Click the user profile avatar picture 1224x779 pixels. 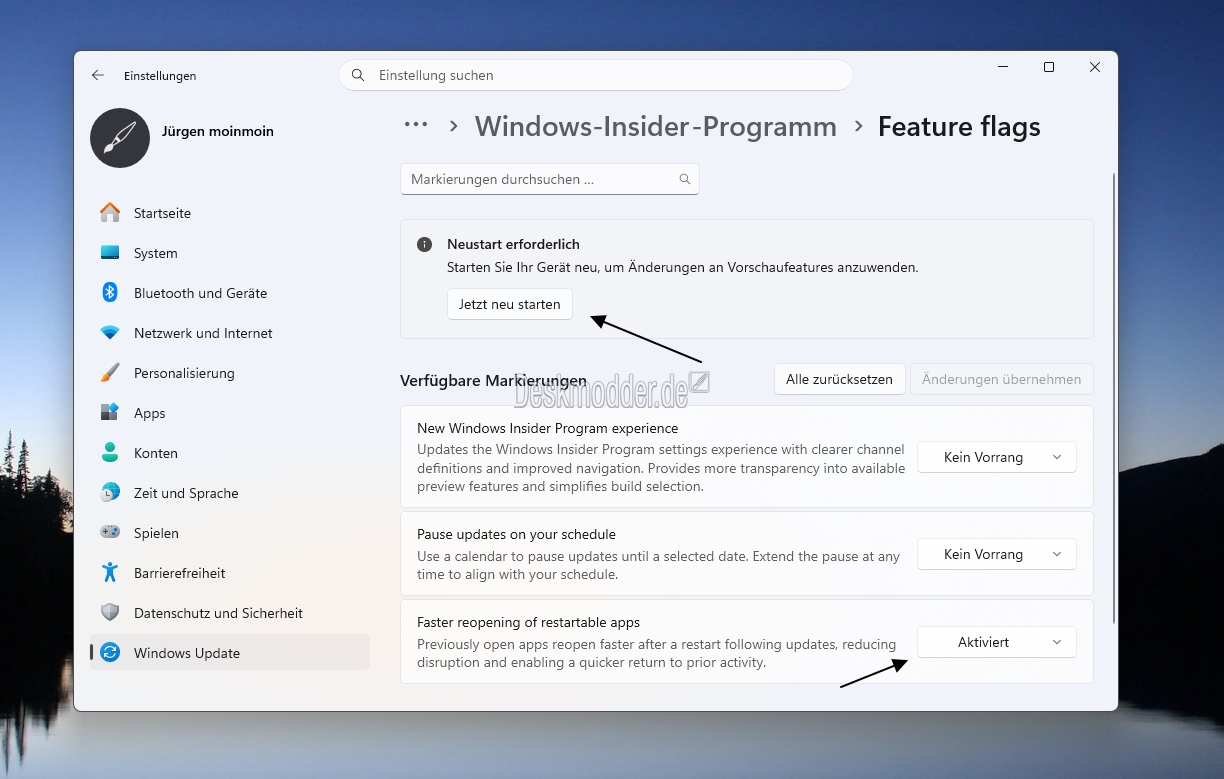pyautogui.click(x=120, y=138)
